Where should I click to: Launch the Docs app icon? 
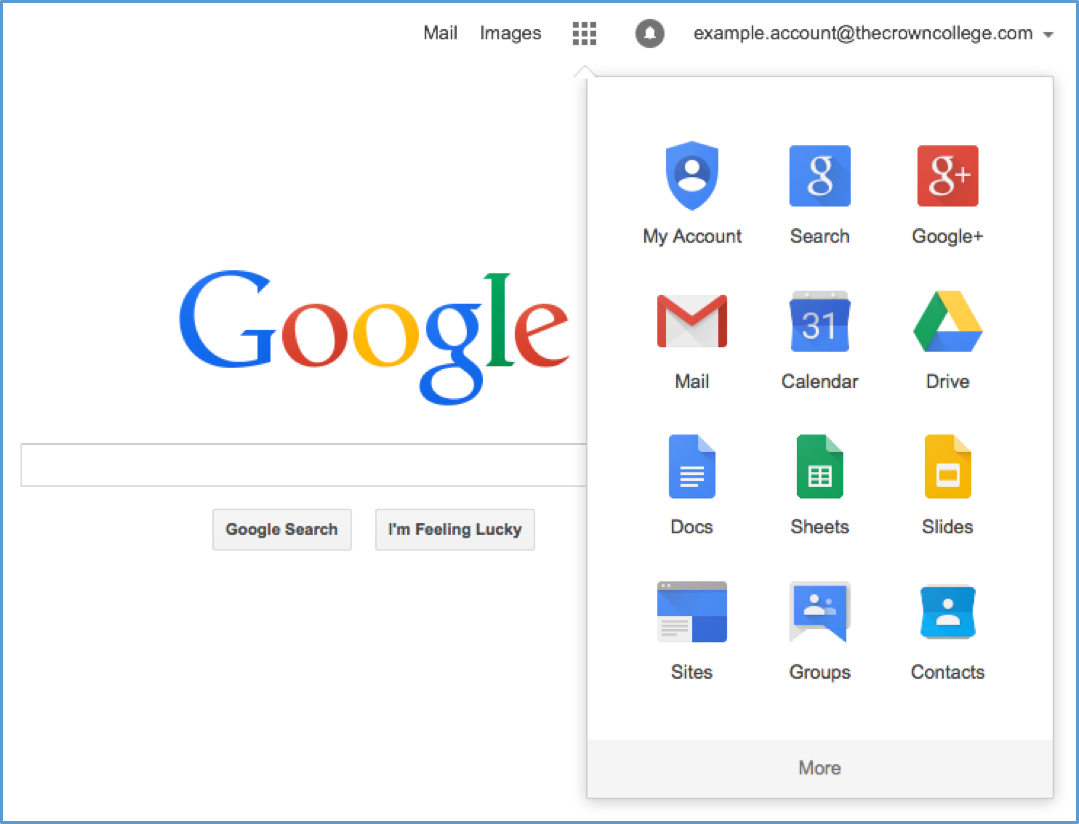(692, 466)
